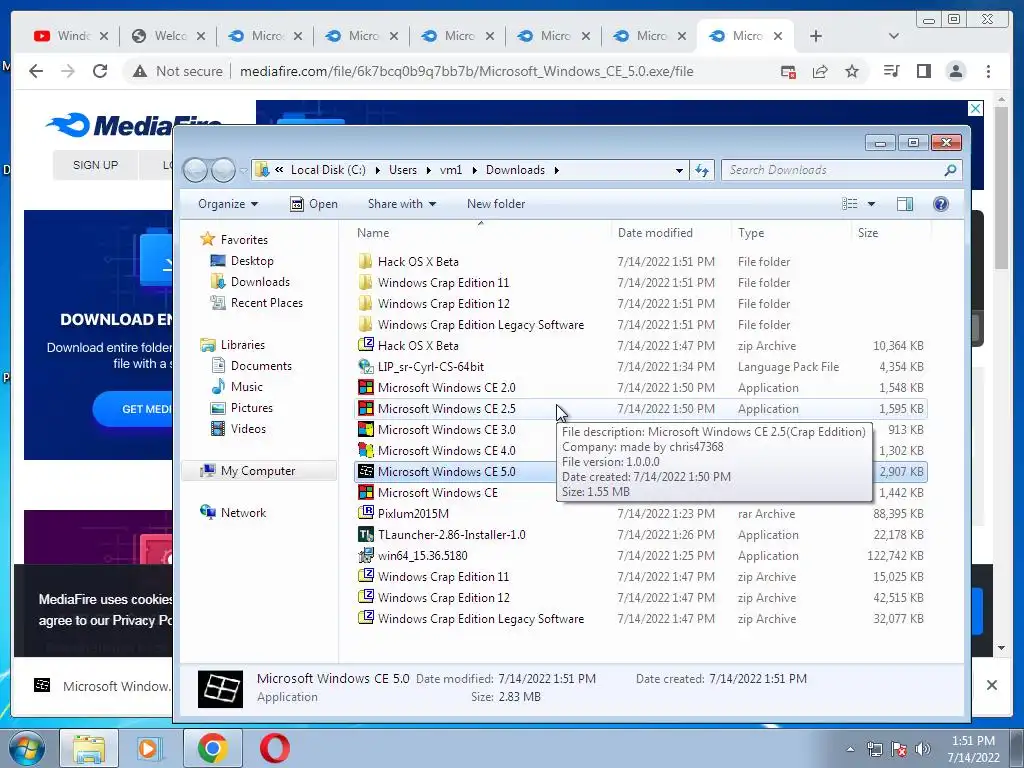The width and height of the screenshot is (1024, 768).
Task: Expand the Users breadcrumb arrow
Action: click(428, 170)
